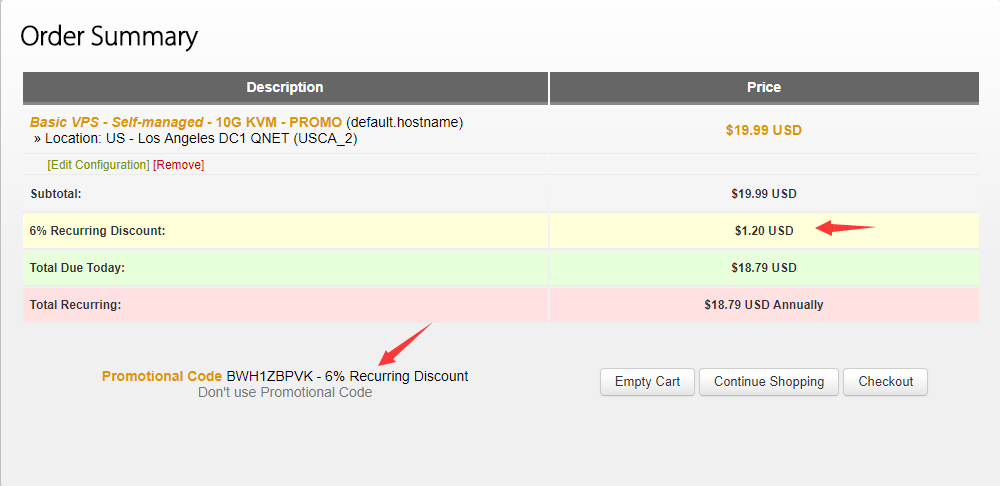This screenshot has height=486, width=1000.
Task: Select the Order Summary heading
Action: click(109, 36)
